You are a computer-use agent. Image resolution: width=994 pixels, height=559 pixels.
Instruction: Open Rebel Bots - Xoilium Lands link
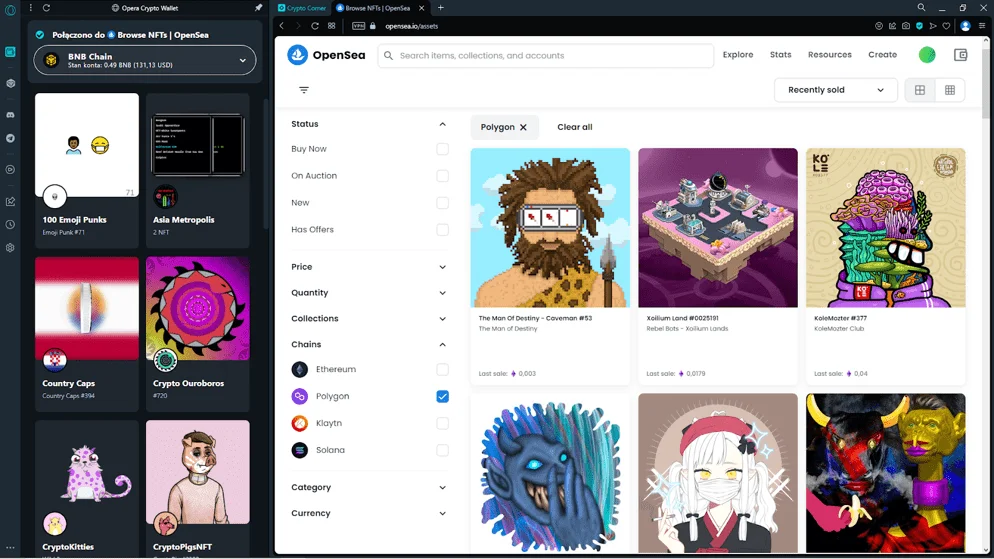[x=687, y=328]
